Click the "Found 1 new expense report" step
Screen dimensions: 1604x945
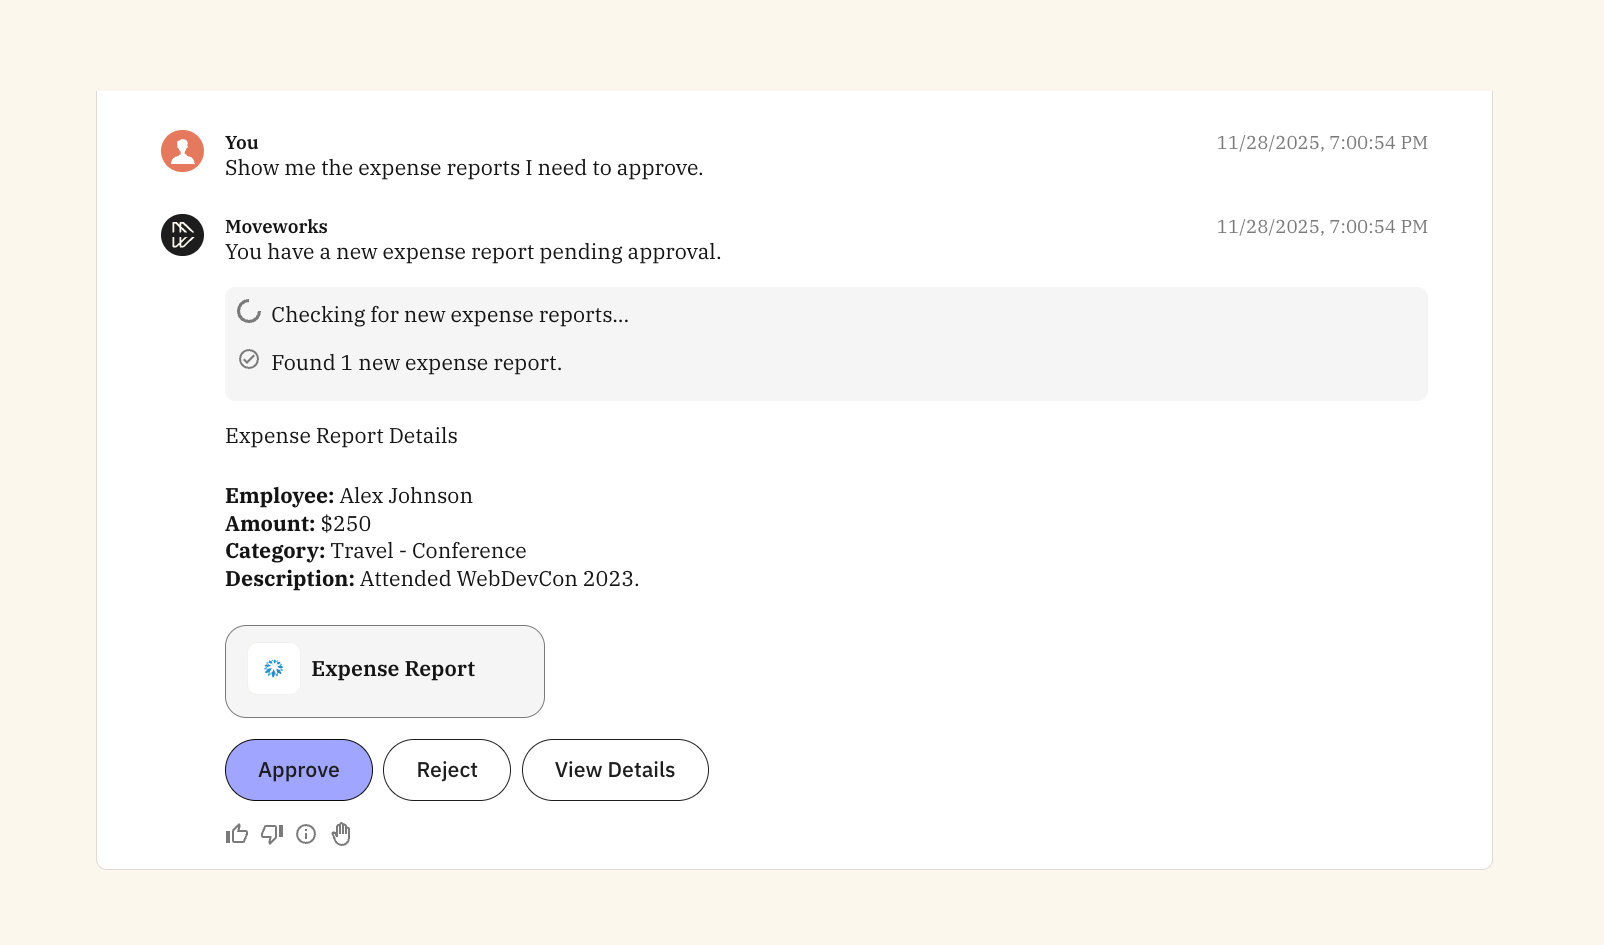coord(416,363)
